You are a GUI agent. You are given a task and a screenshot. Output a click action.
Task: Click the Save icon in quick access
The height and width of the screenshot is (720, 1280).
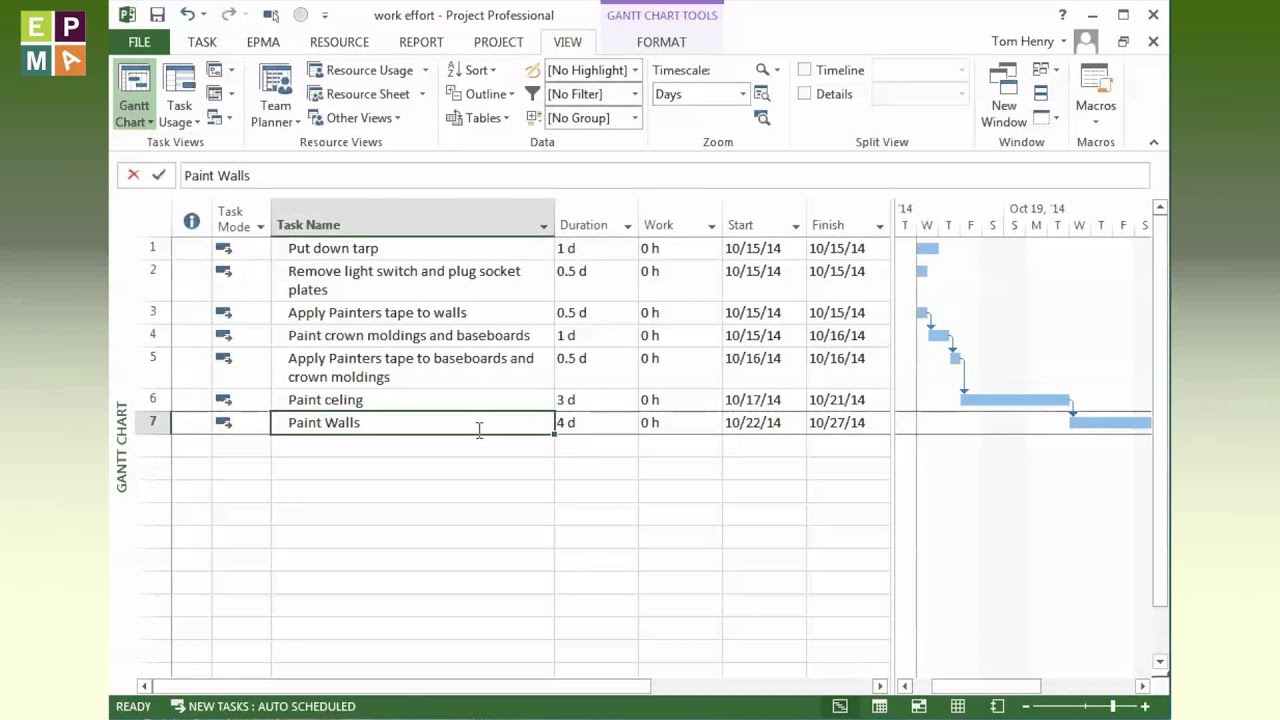pos(157,15)
